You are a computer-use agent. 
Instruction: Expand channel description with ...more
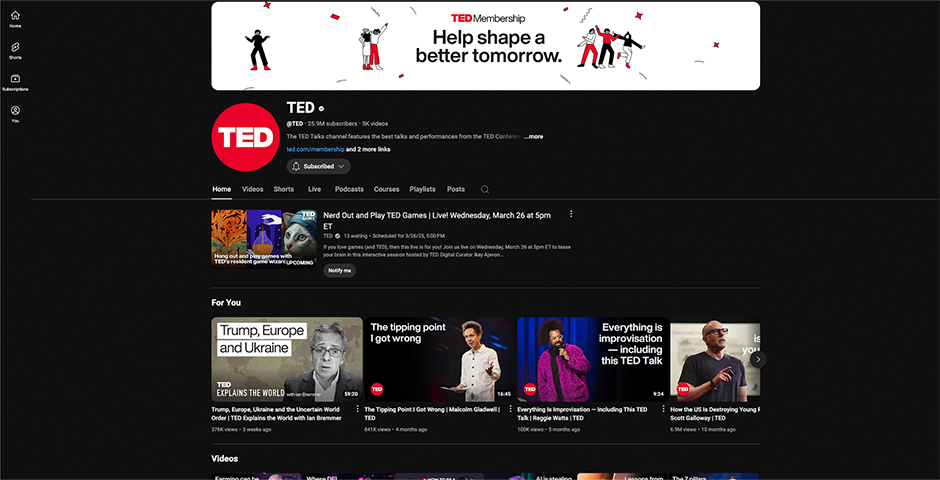coord(534,137)
